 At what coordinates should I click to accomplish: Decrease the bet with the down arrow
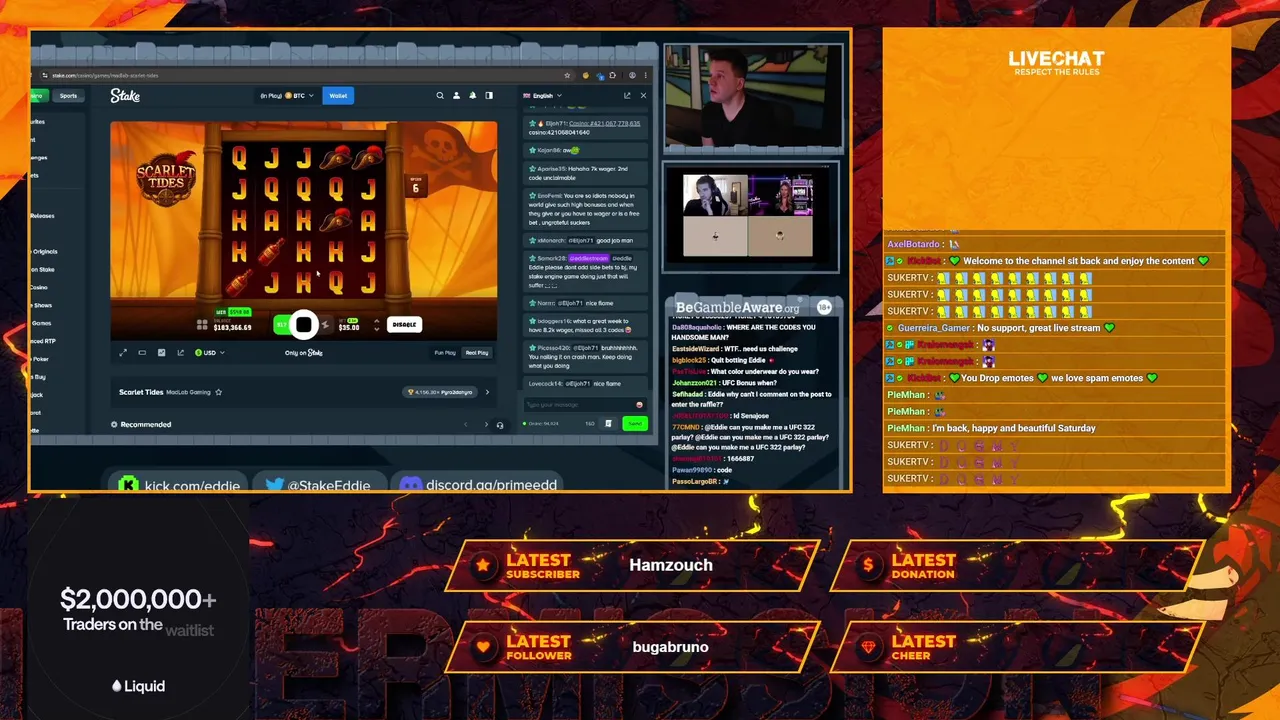click(x=376, y=328)
